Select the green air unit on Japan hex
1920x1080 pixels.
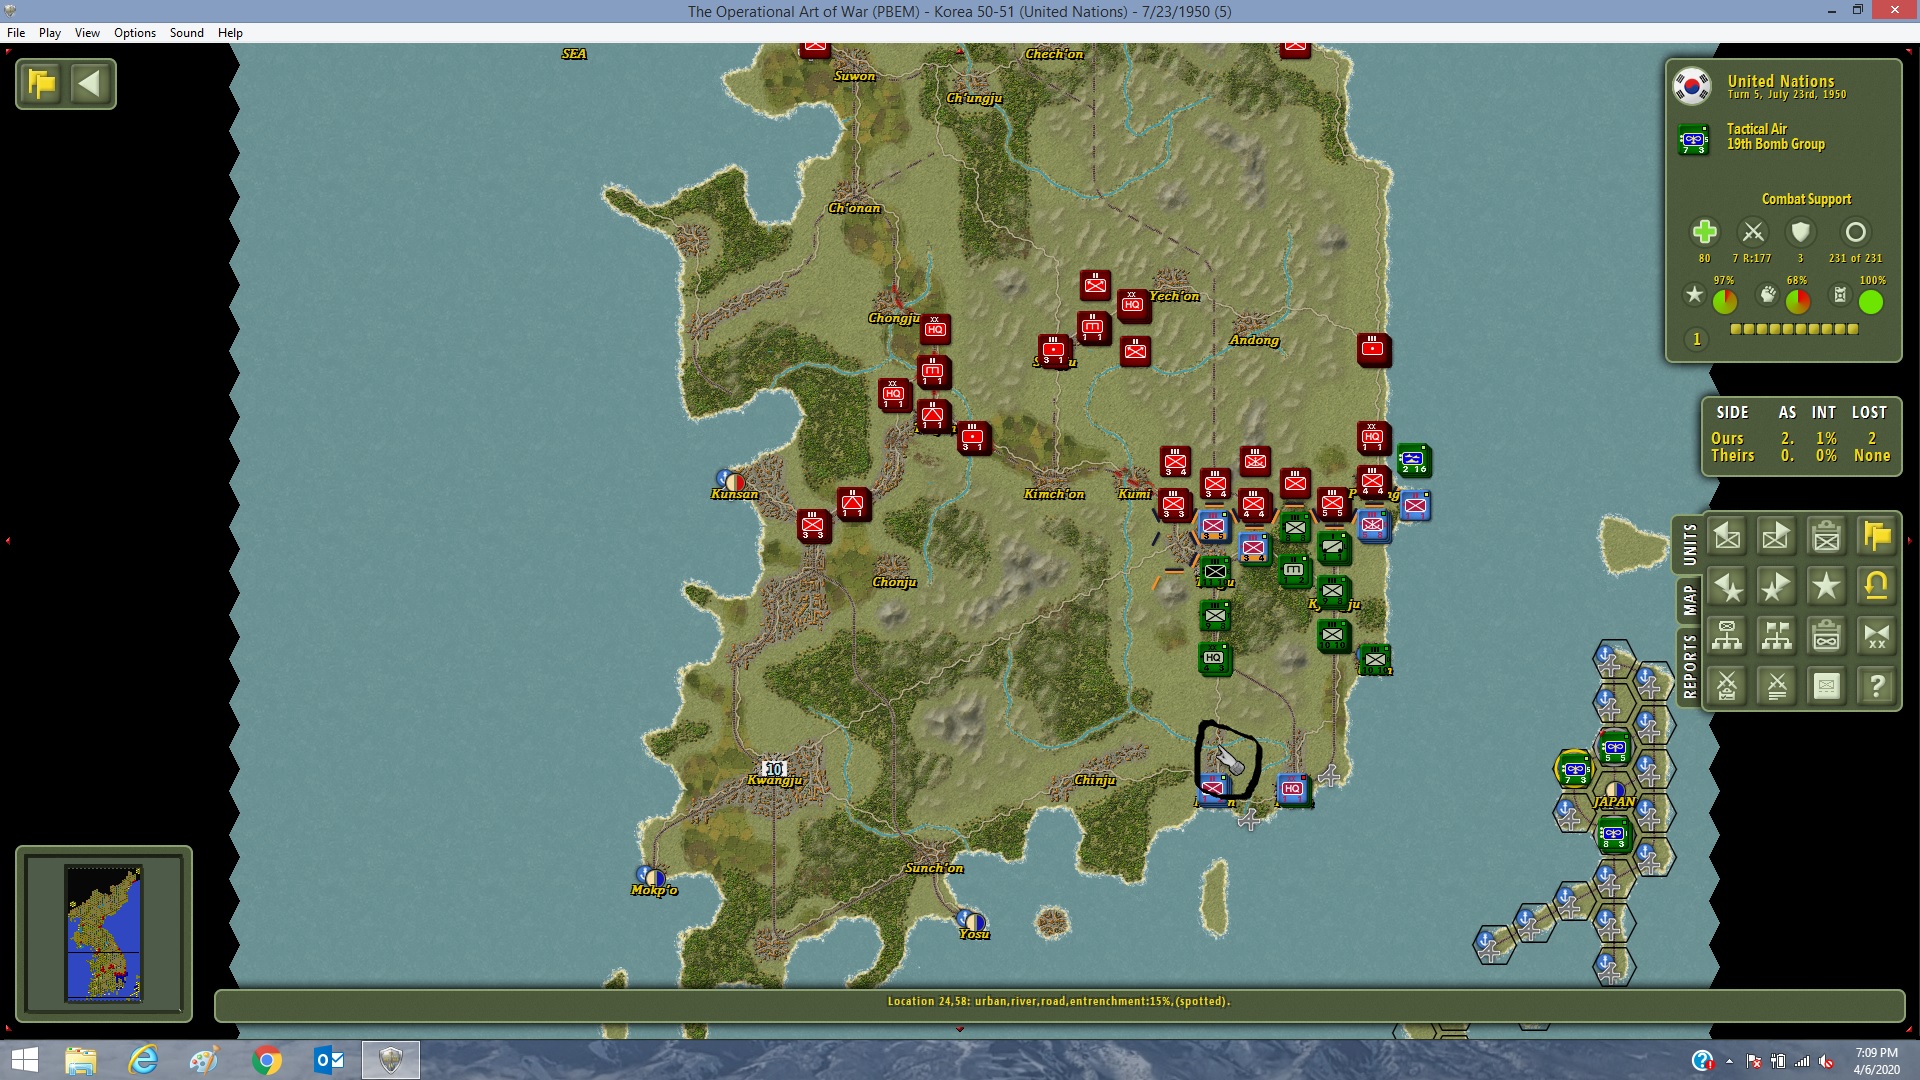1613,748
